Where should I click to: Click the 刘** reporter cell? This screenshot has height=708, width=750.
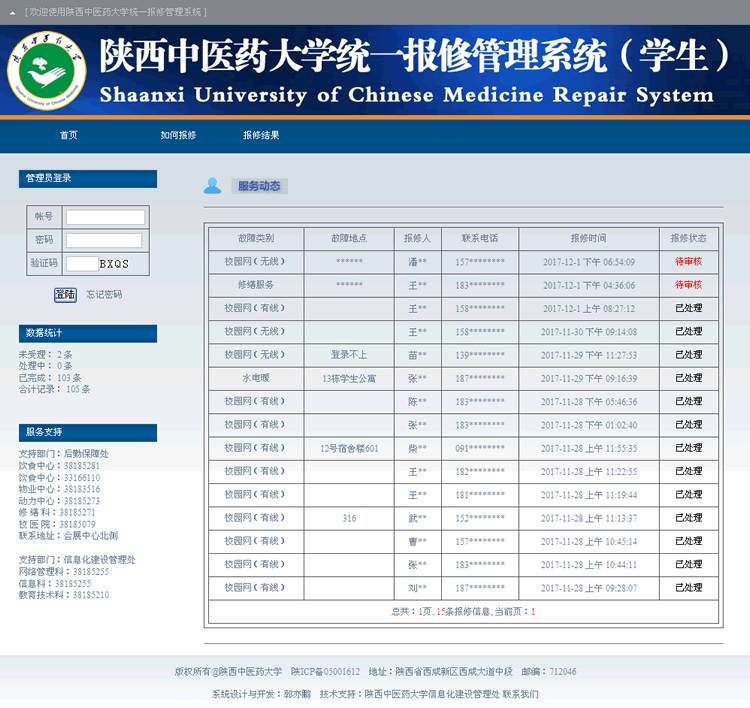[x=418, y=588]
